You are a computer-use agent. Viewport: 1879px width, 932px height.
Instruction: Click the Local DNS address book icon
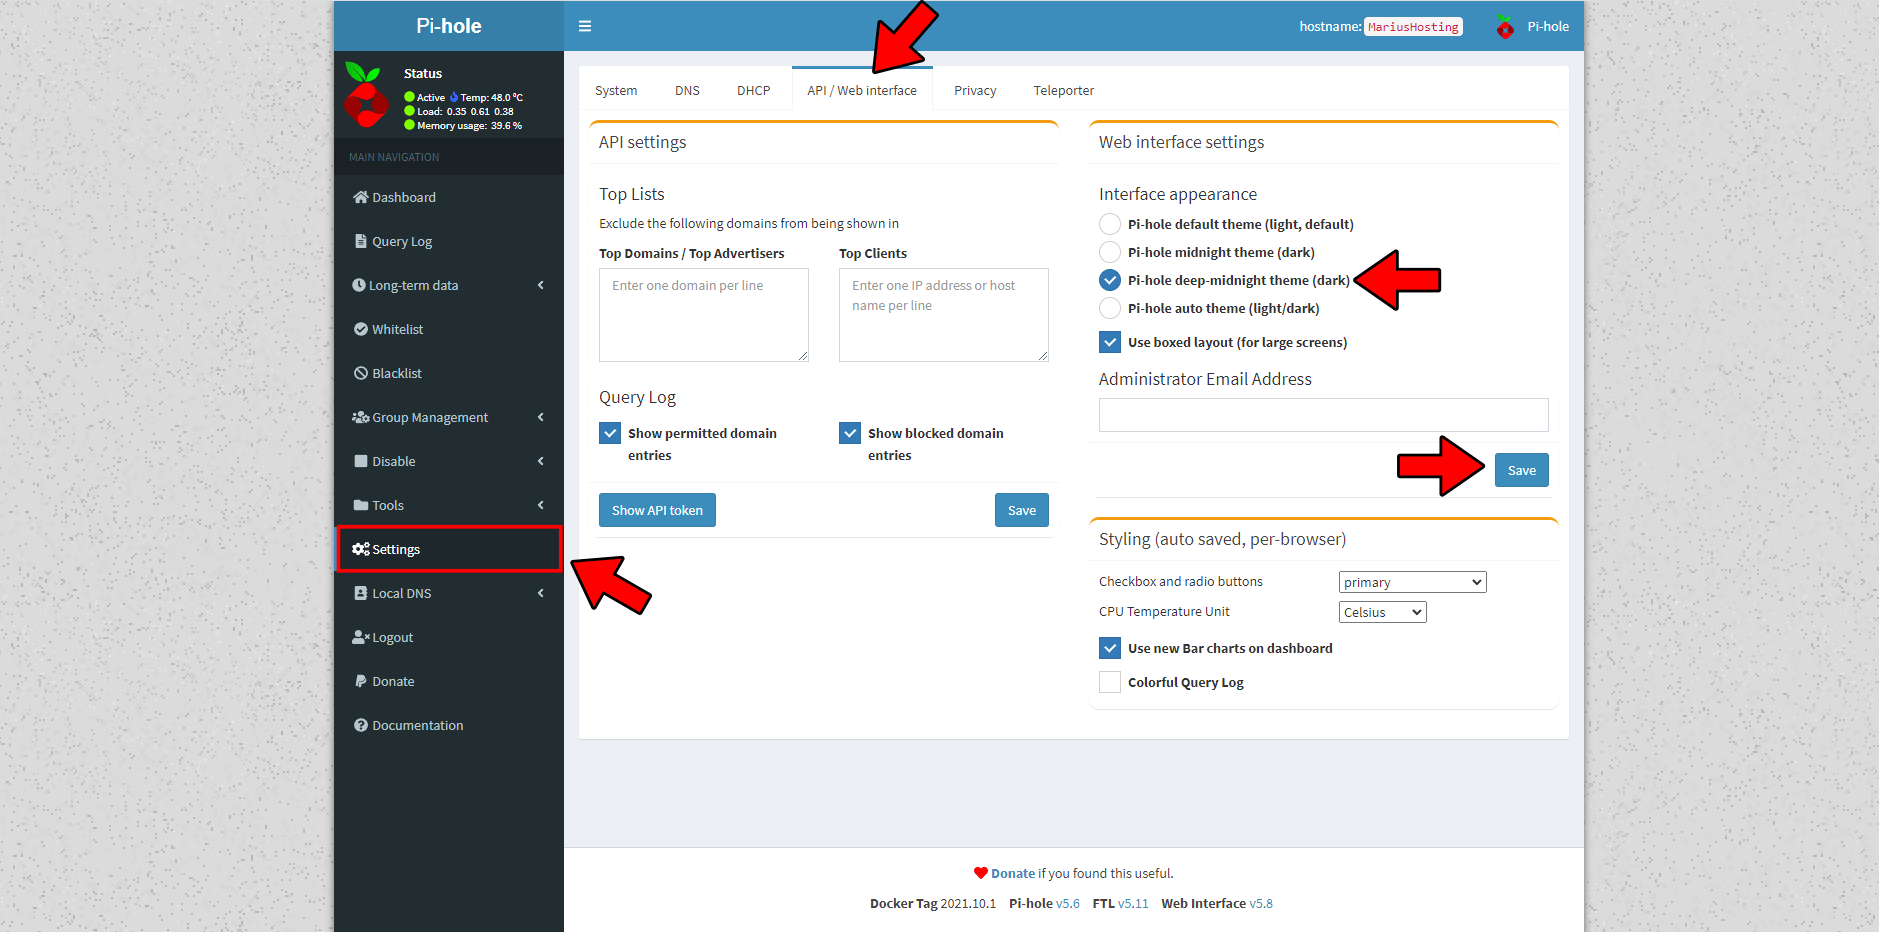point(361,593)
